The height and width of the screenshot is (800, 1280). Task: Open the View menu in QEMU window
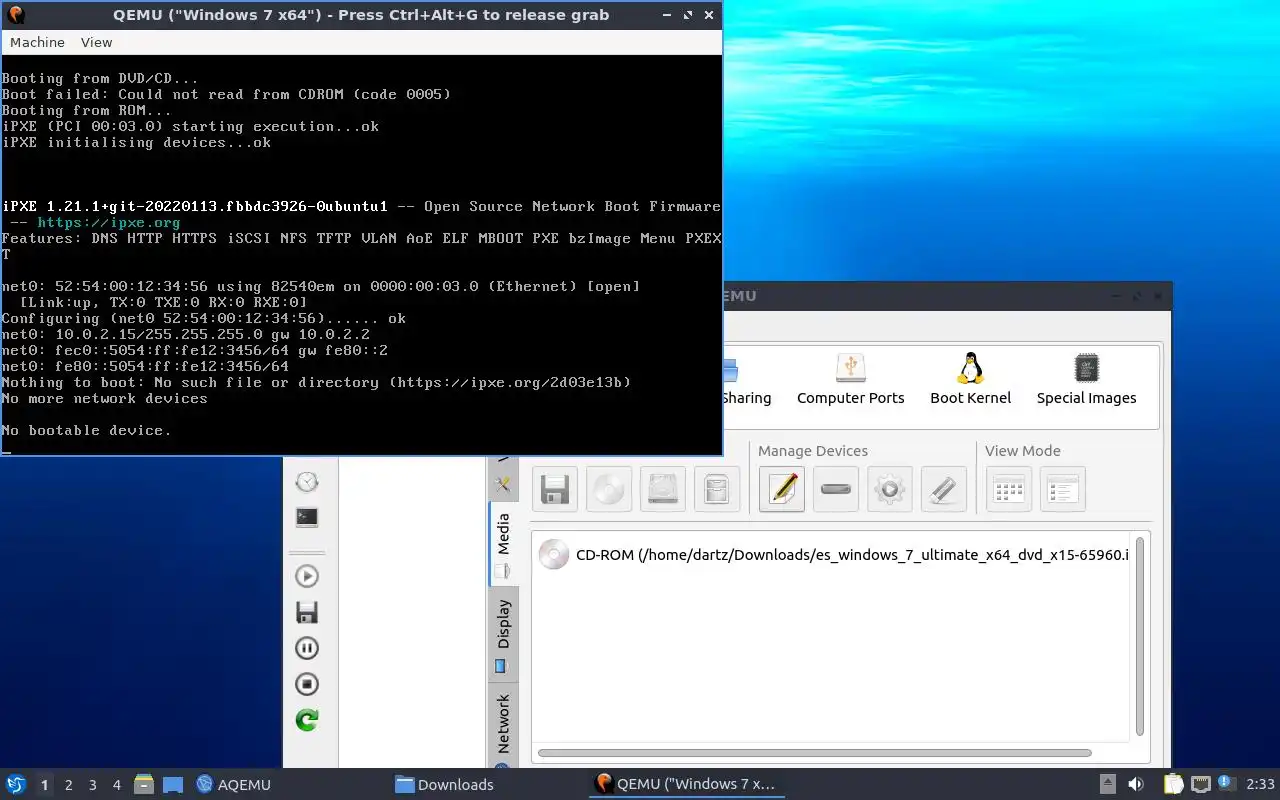[96, 42]
